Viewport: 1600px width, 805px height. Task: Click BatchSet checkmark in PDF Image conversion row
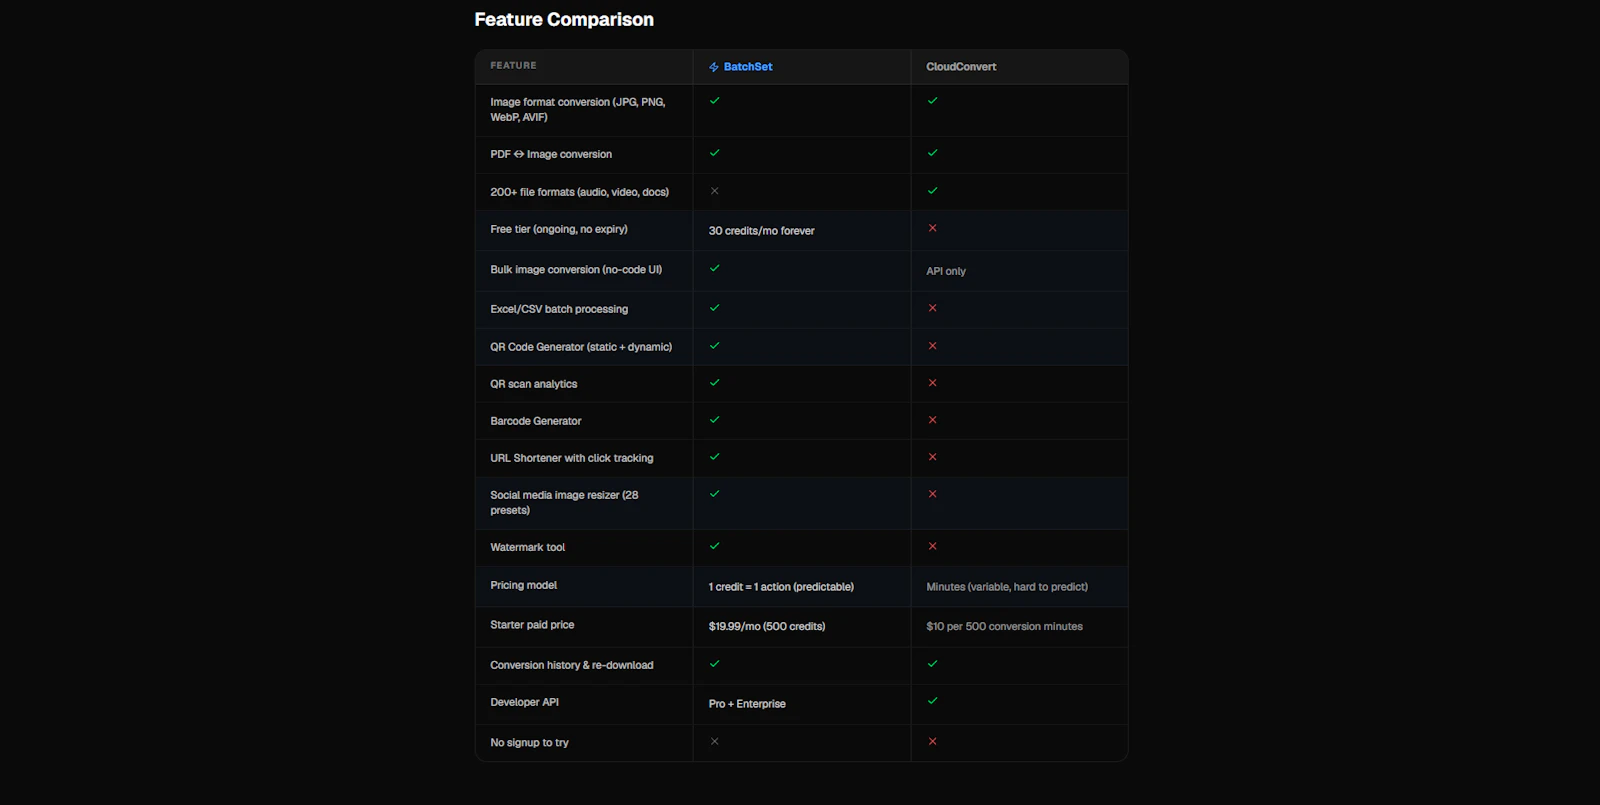(x=715, y=153)
